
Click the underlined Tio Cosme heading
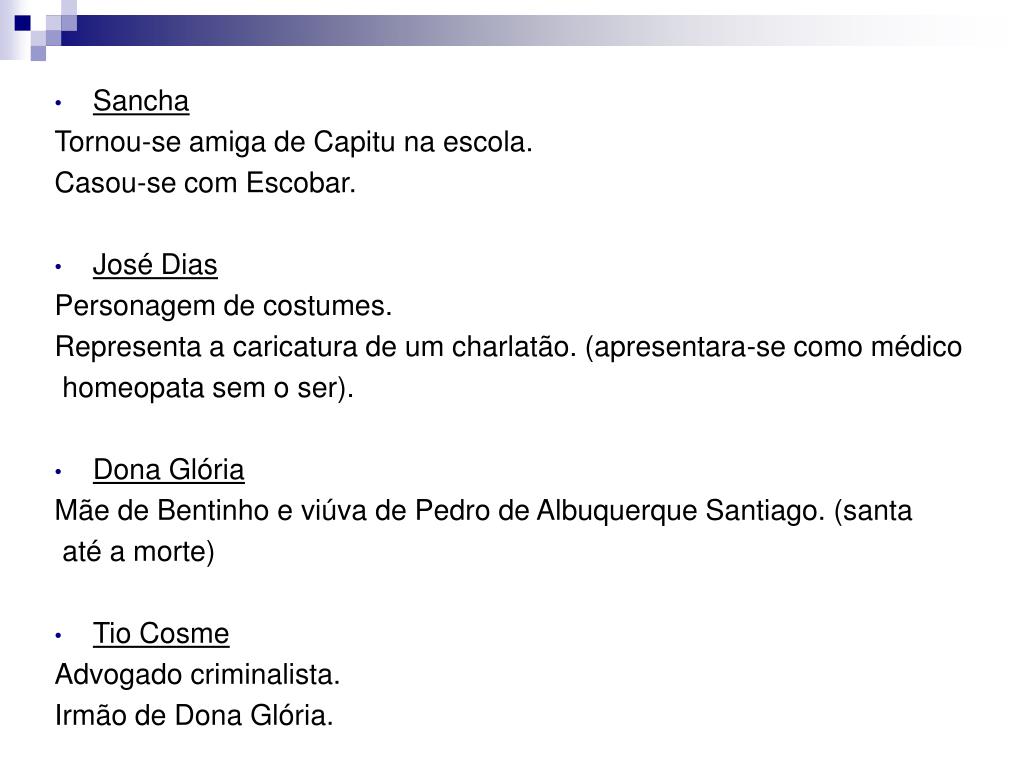click(x=161, y=634)
